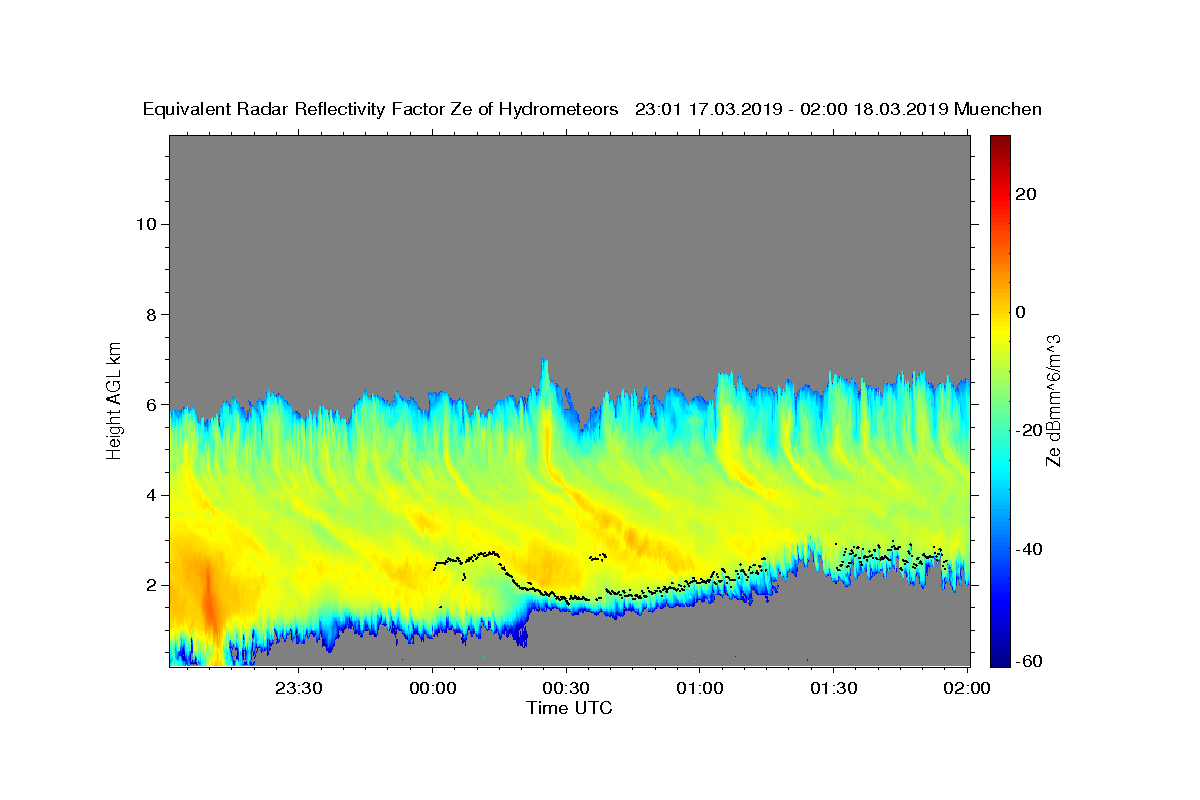
Task: Click the 01:00 time axis label
Action: [699, 688]
